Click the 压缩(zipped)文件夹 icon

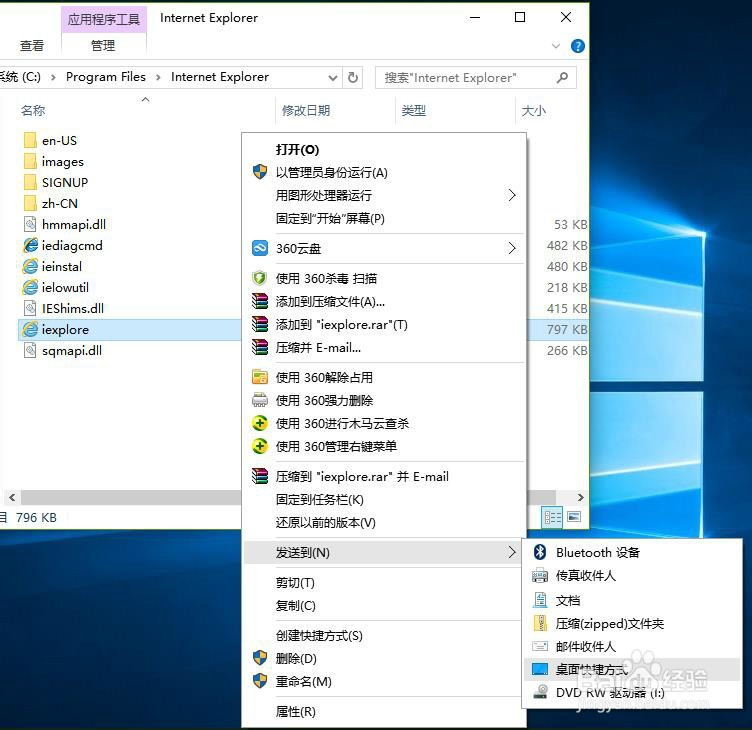click(540, 624)
